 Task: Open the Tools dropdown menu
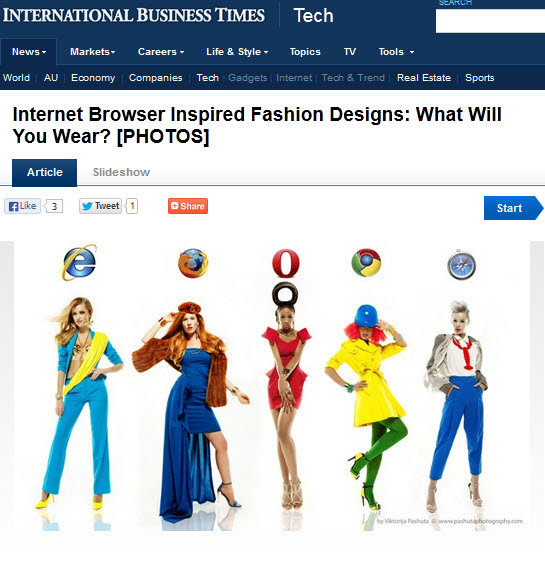(x=396, y=52)
